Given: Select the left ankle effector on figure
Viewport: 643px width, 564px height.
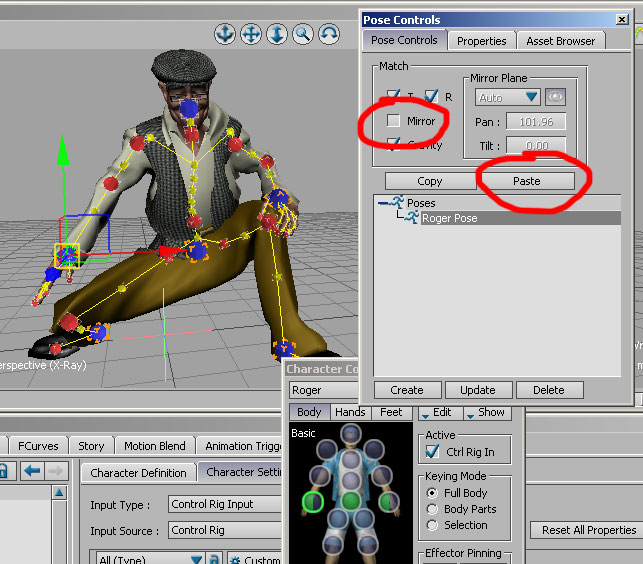Looking at the screenshot, I should coord(333,545).
